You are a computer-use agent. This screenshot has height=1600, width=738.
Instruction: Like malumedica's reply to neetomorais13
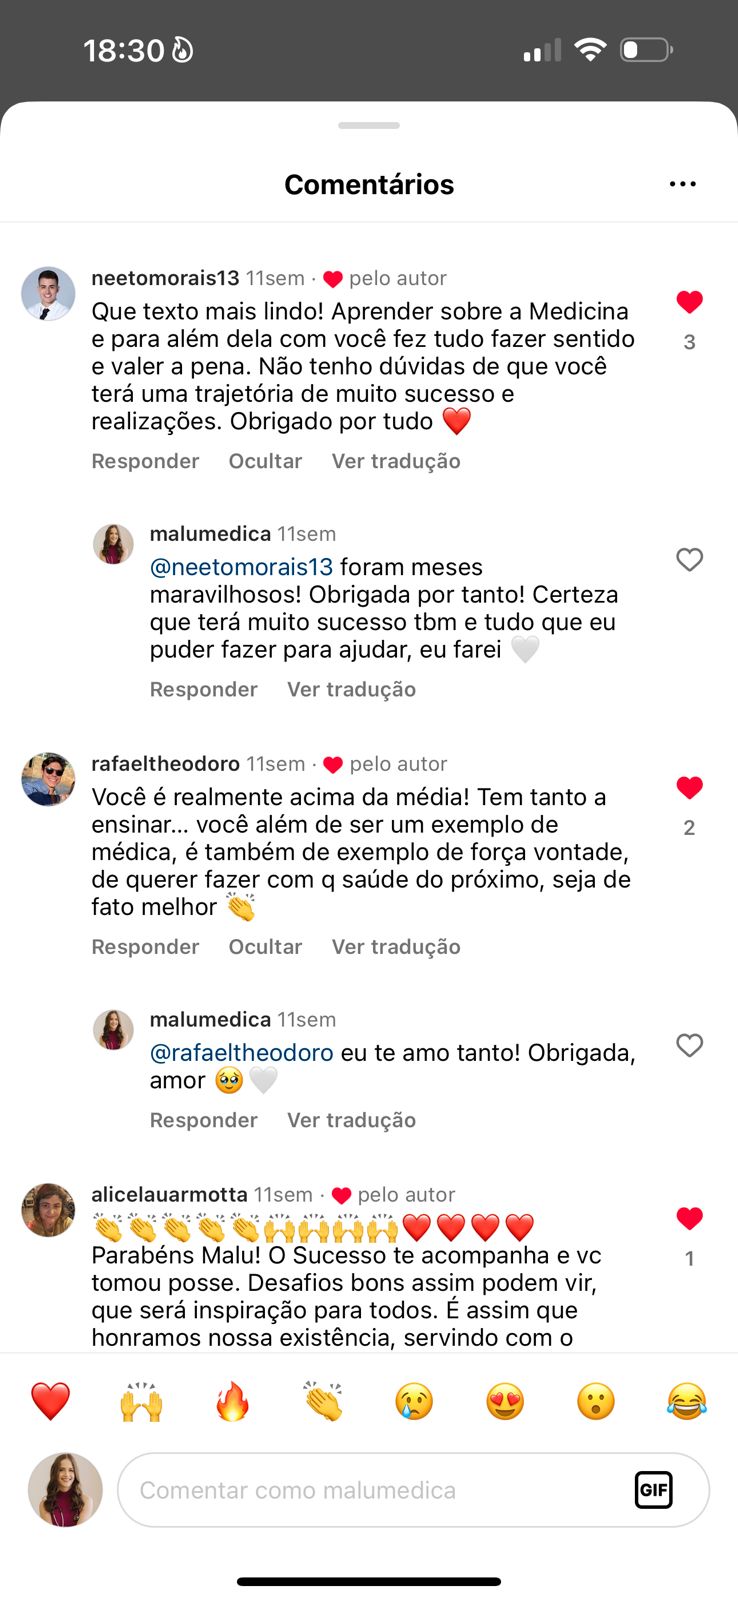(689, 560)
